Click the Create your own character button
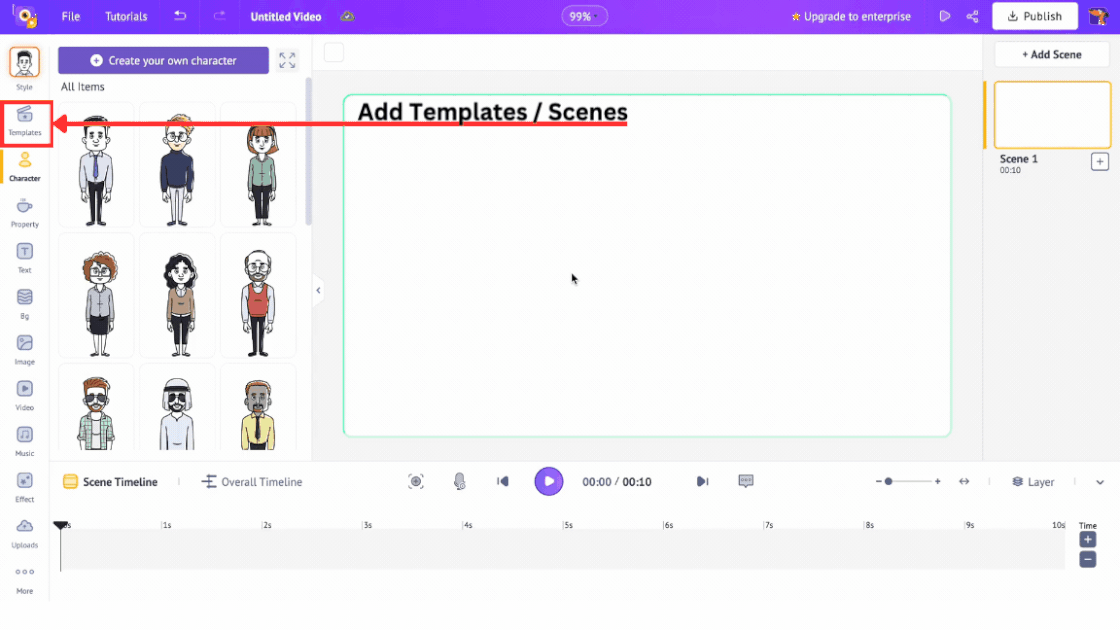The width and height of the screenshot is (1120, 630). click(163, 61)
